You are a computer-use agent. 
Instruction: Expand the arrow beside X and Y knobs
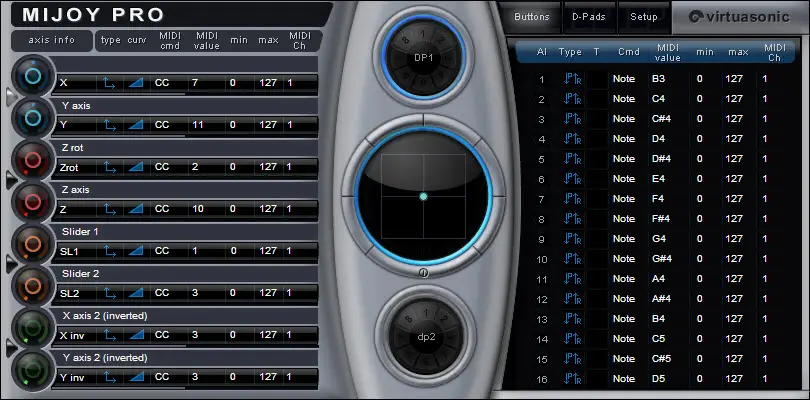(11, 97)
